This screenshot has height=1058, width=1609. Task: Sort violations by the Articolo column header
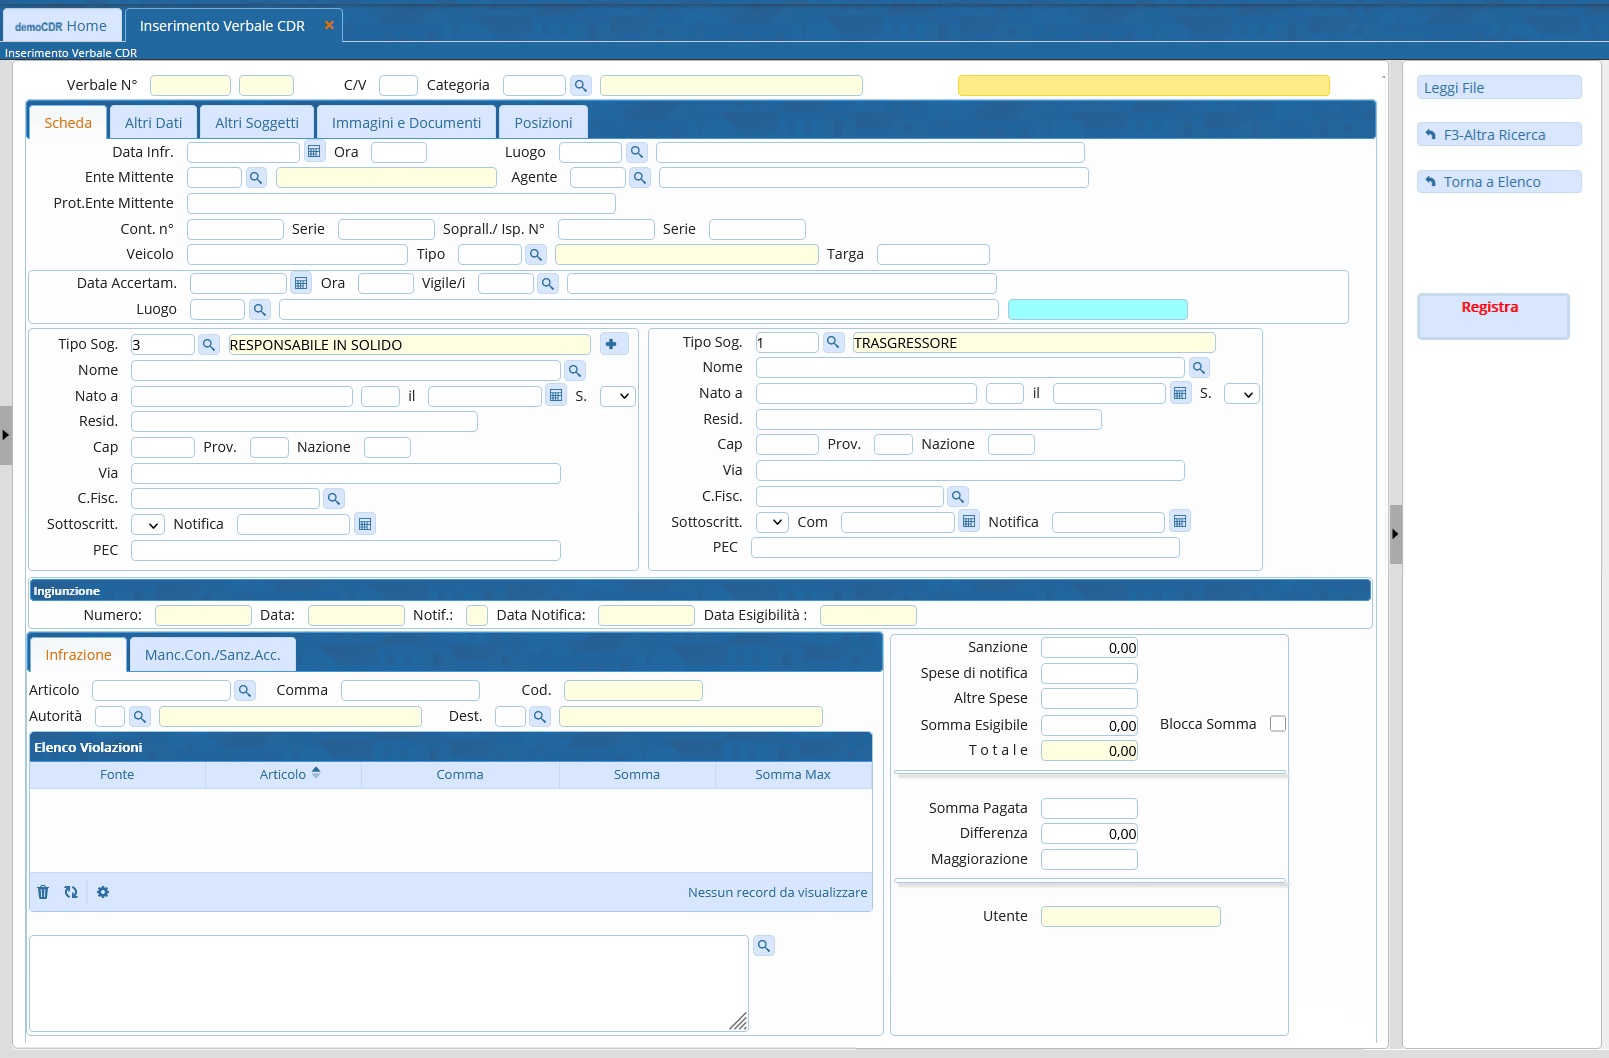(284, 775)
